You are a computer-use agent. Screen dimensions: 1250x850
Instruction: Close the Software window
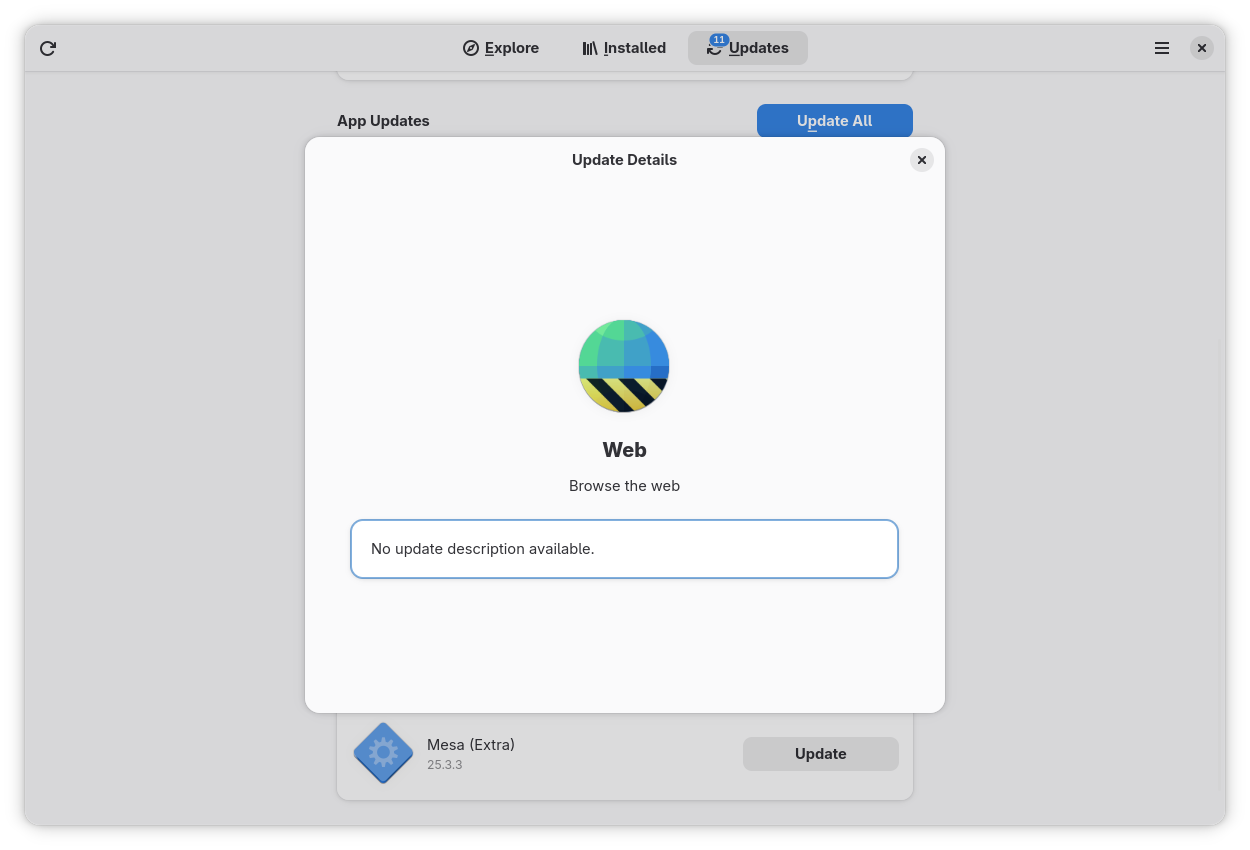1202,48
